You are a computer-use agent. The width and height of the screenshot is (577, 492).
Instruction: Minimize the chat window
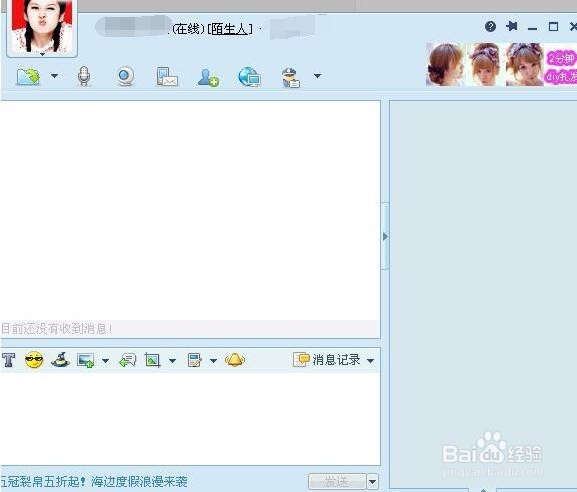click(532, 28)
